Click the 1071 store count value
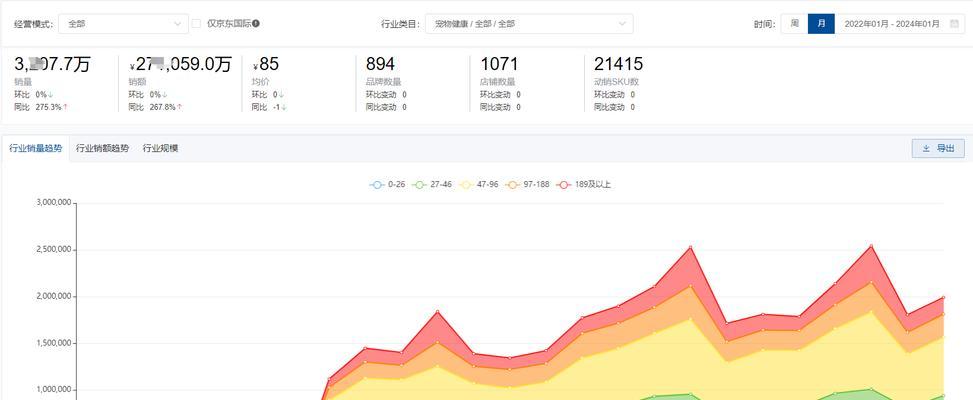 (499, 64)
